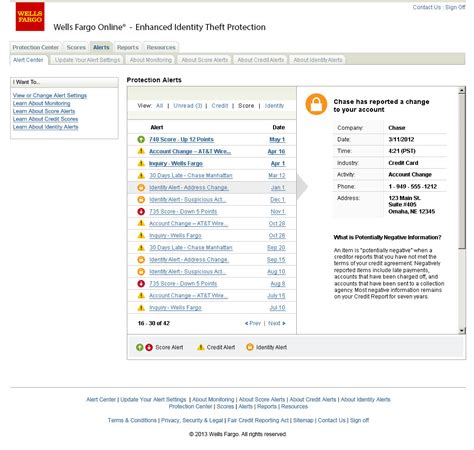Open About Identity Alerts sub-tab
This screenshot has width=474, height=450.
tap(318, 60)
